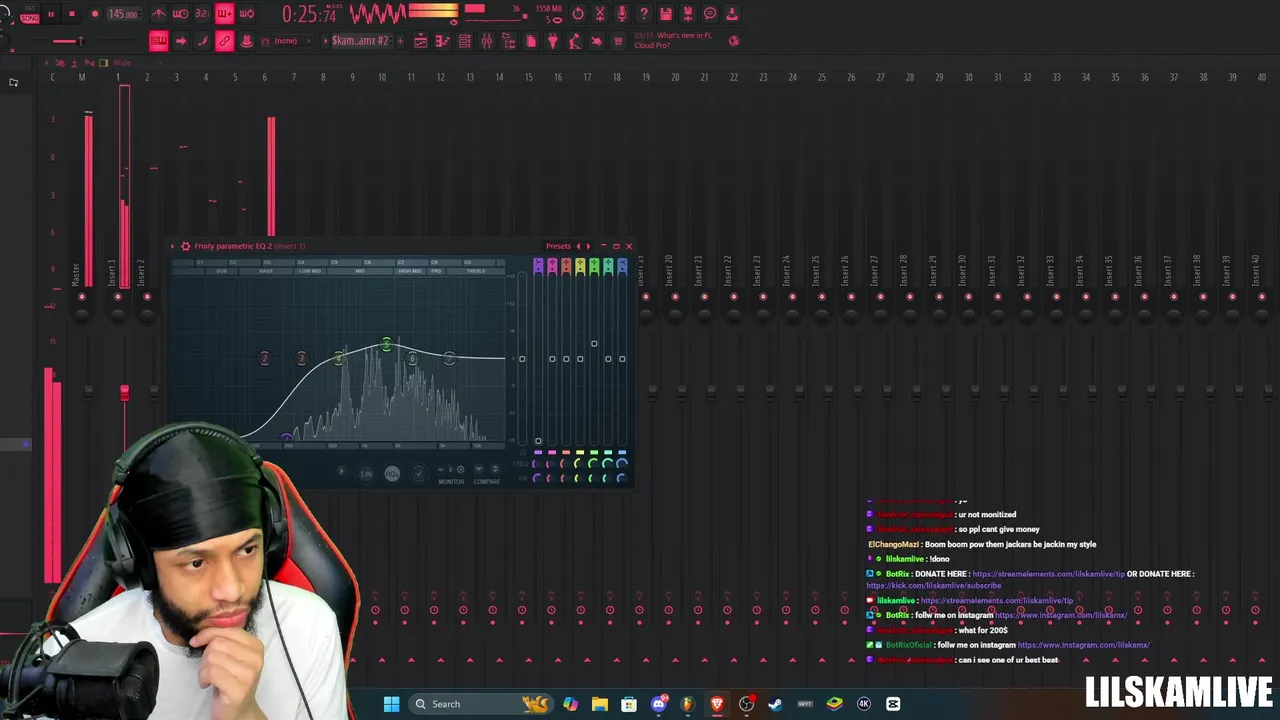Image resolution: width=1280 pixels, height=720 pixels.
Task: Click the record button in transport
Action: (95, 14)
